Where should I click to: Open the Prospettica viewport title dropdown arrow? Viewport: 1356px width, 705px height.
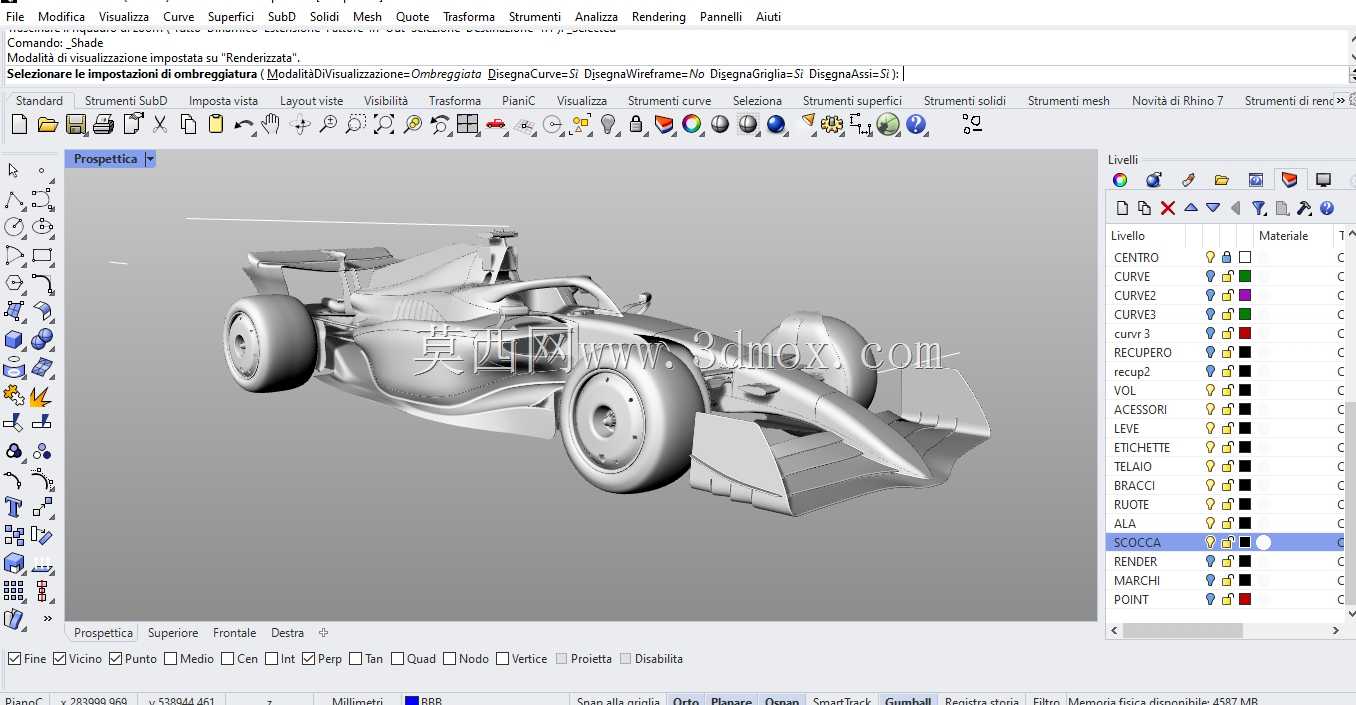pos(150,159)
